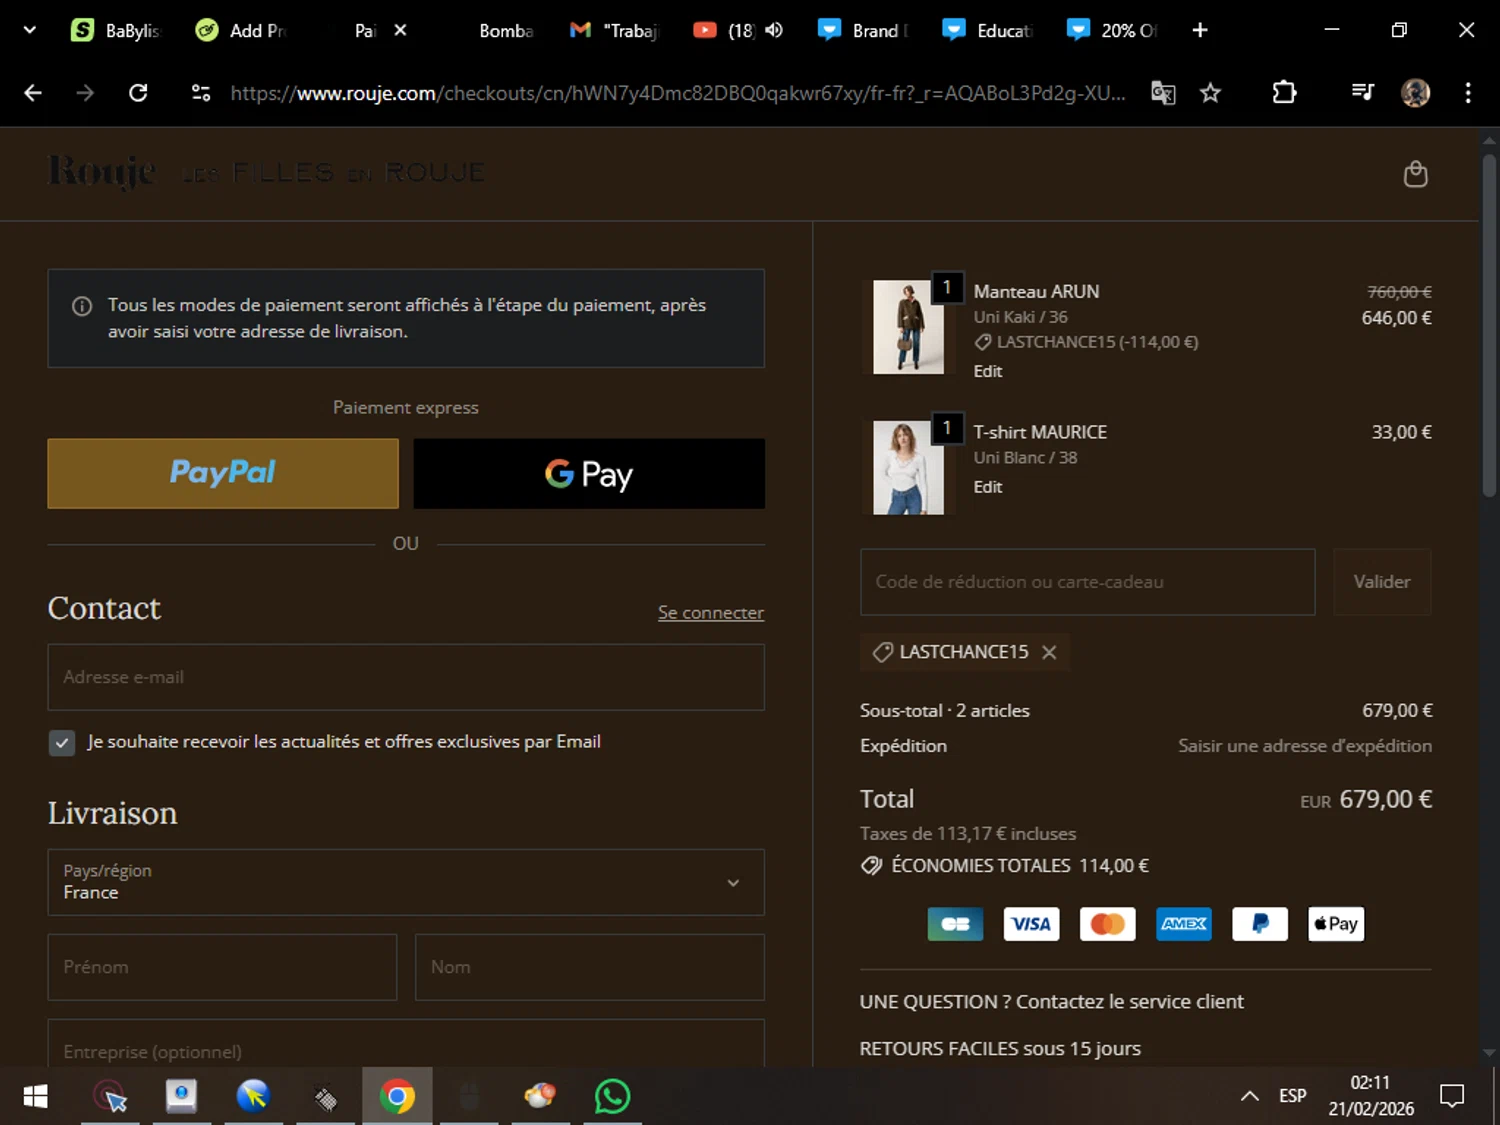Edit the T-shirt MAURICE item
The width and height of the screenshot is (1500, 1125).
point(988,487)
